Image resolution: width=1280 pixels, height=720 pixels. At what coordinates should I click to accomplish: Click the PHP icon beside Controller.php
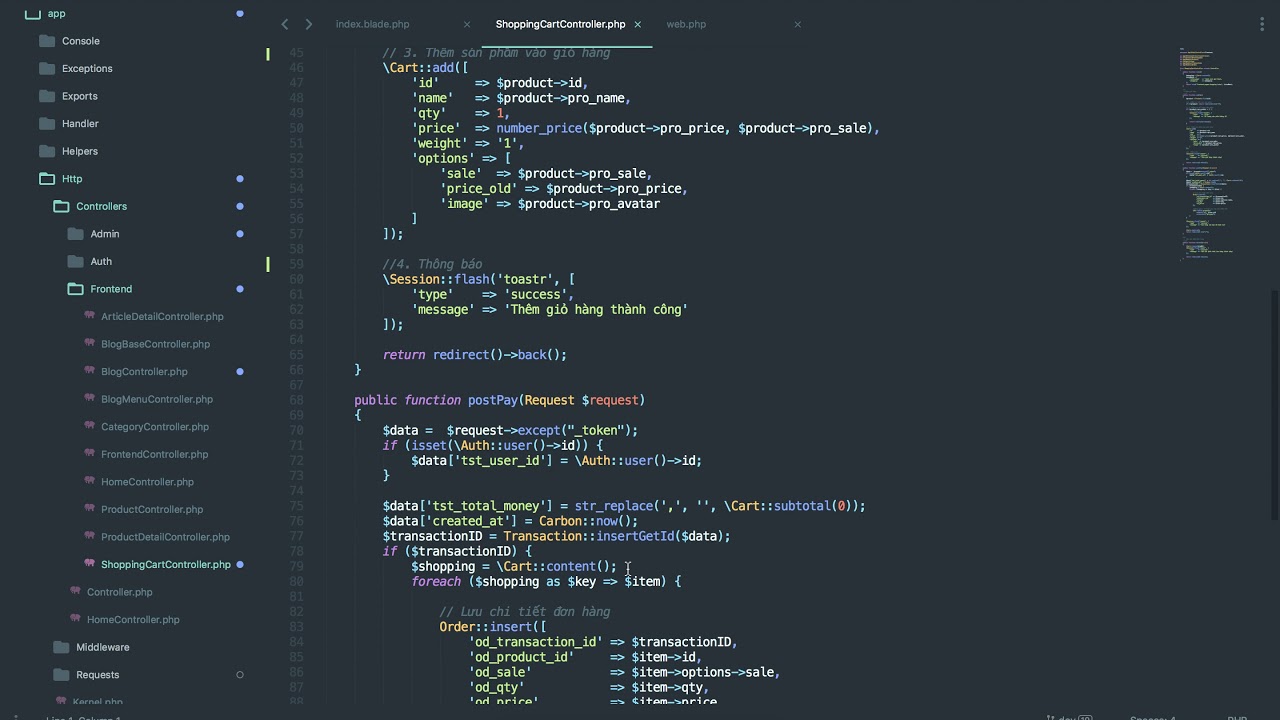click(76, 592)
